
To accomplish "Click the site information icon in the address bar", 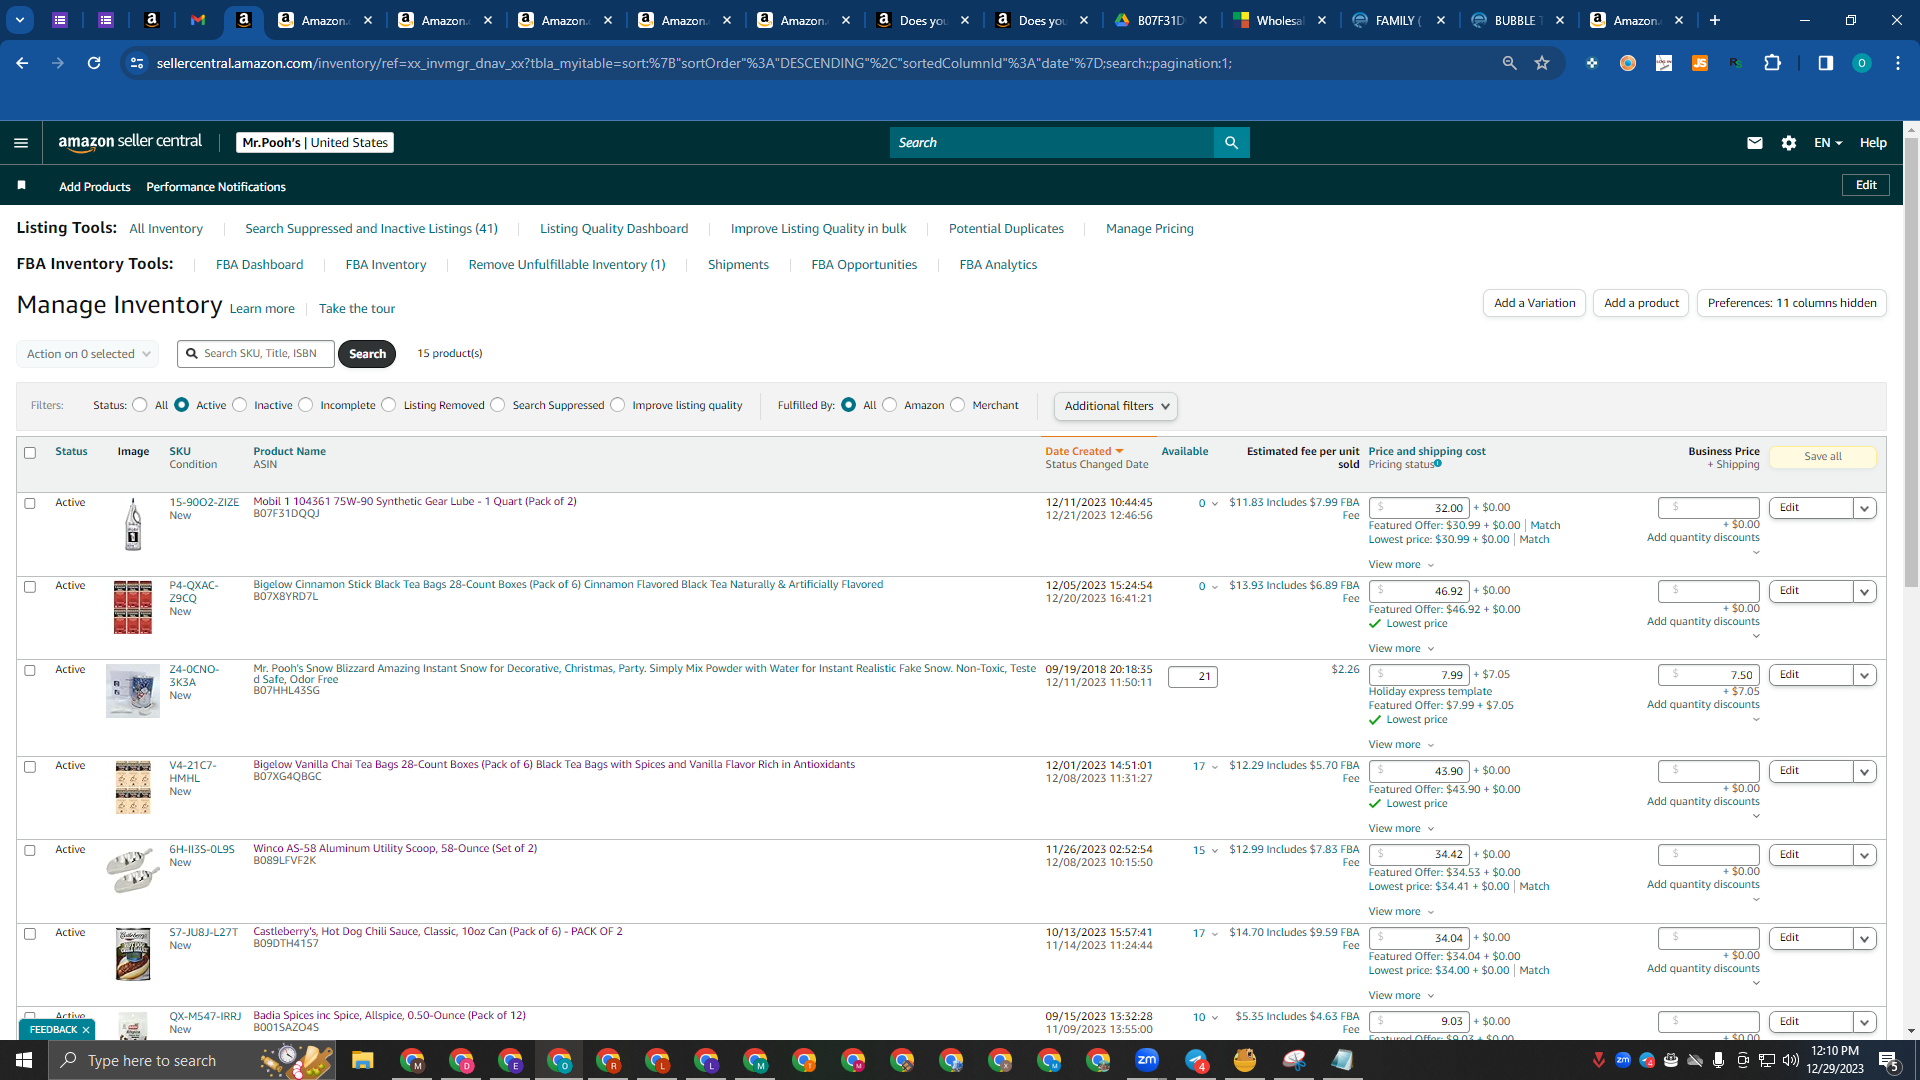I will tap(137, 63).
